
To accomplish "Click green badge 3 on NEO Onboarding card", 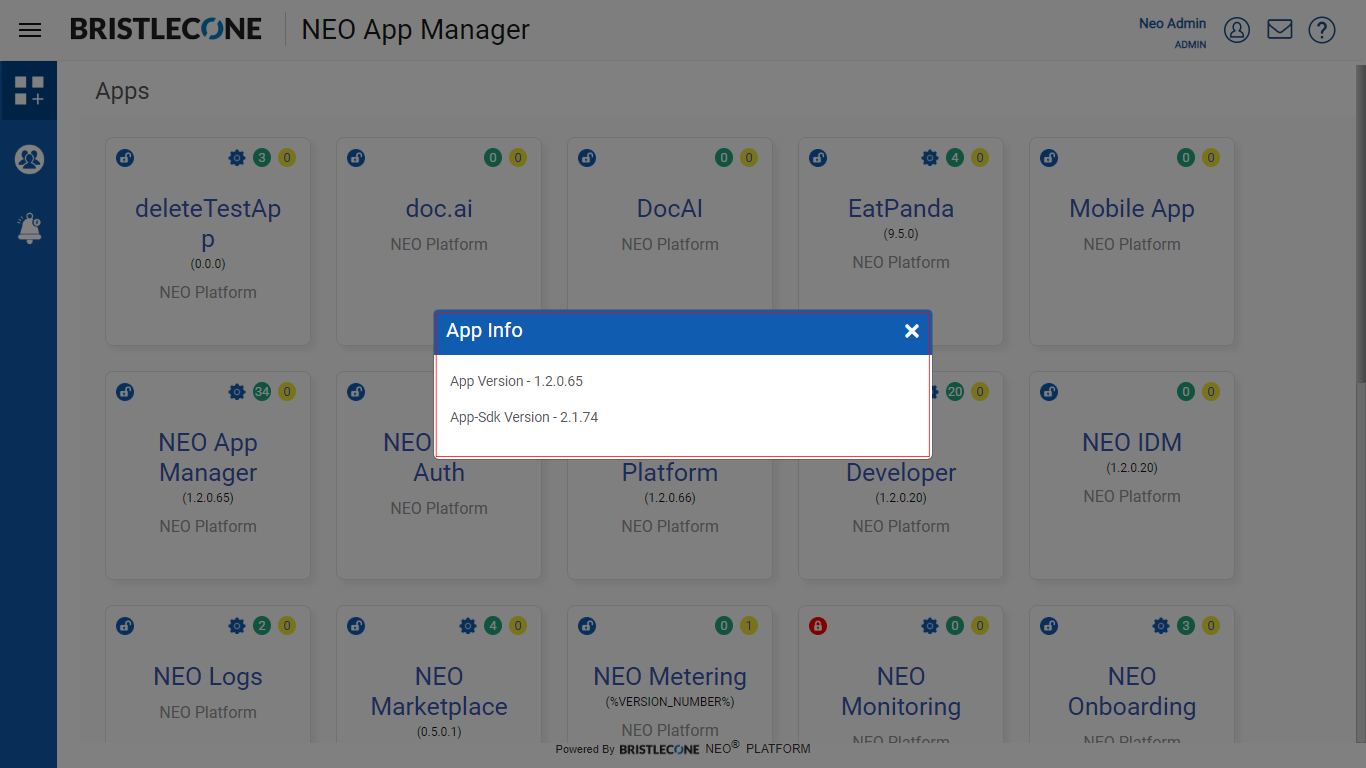I will pyautogui.click(x=1186, y=625).
